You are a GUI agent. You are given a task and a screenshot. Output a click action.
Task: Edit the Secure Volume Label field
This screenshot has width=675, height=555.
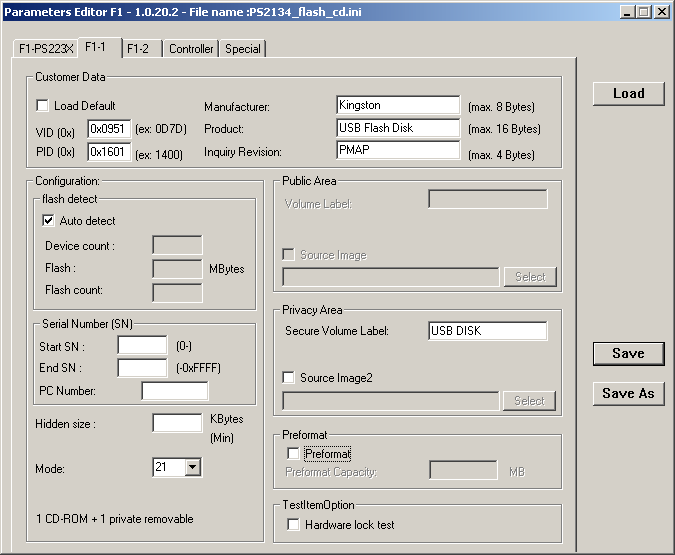487,331
